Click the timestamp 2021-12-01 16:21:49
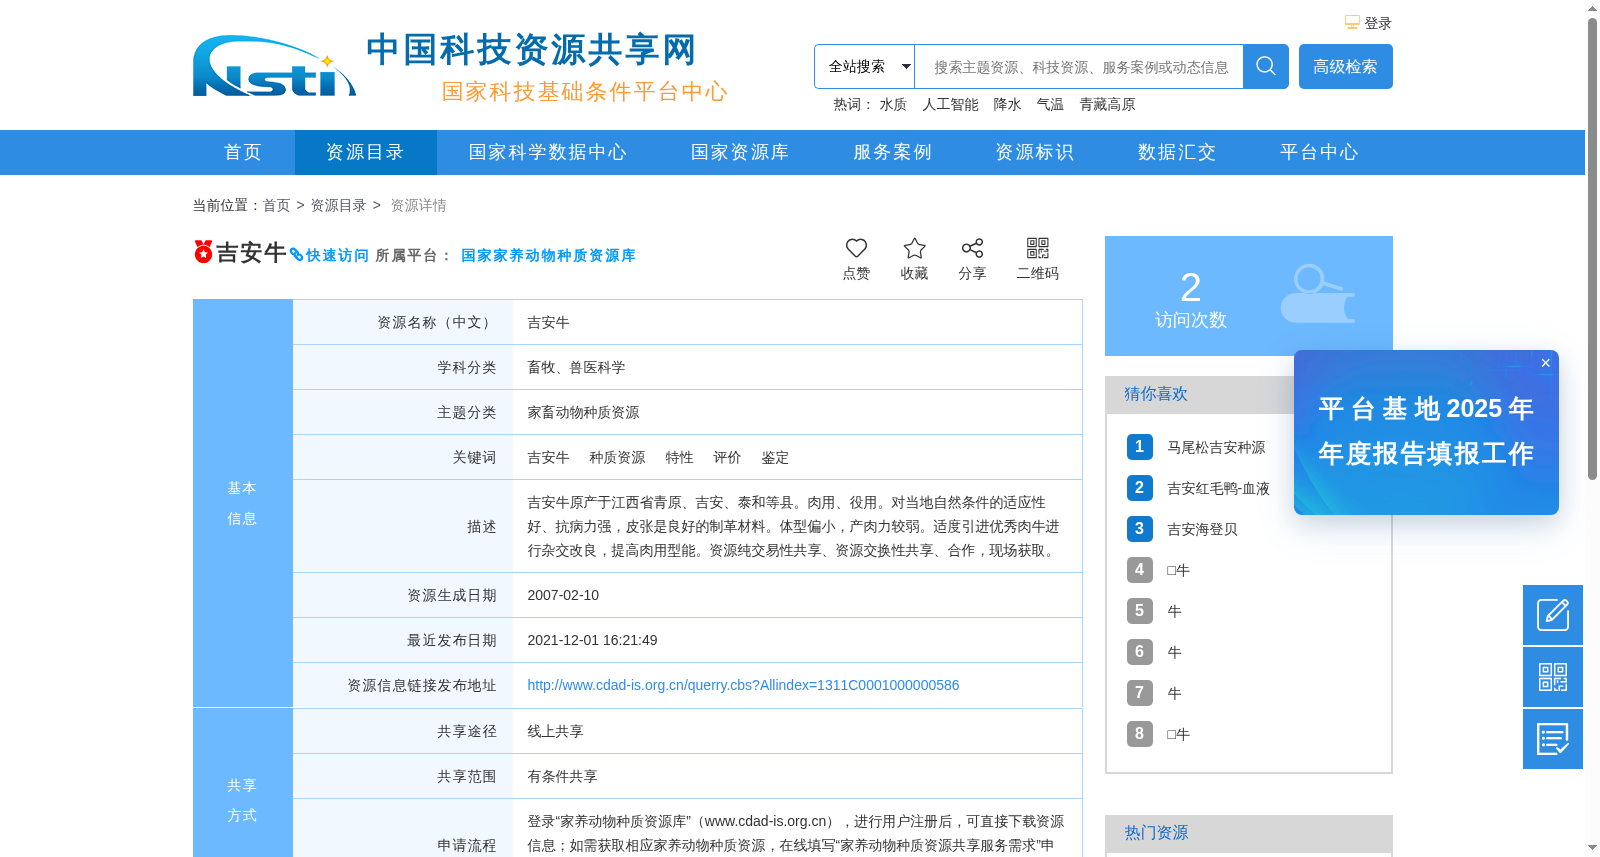The width and height of the screenshot is (1600, 857). click(592, 640)
